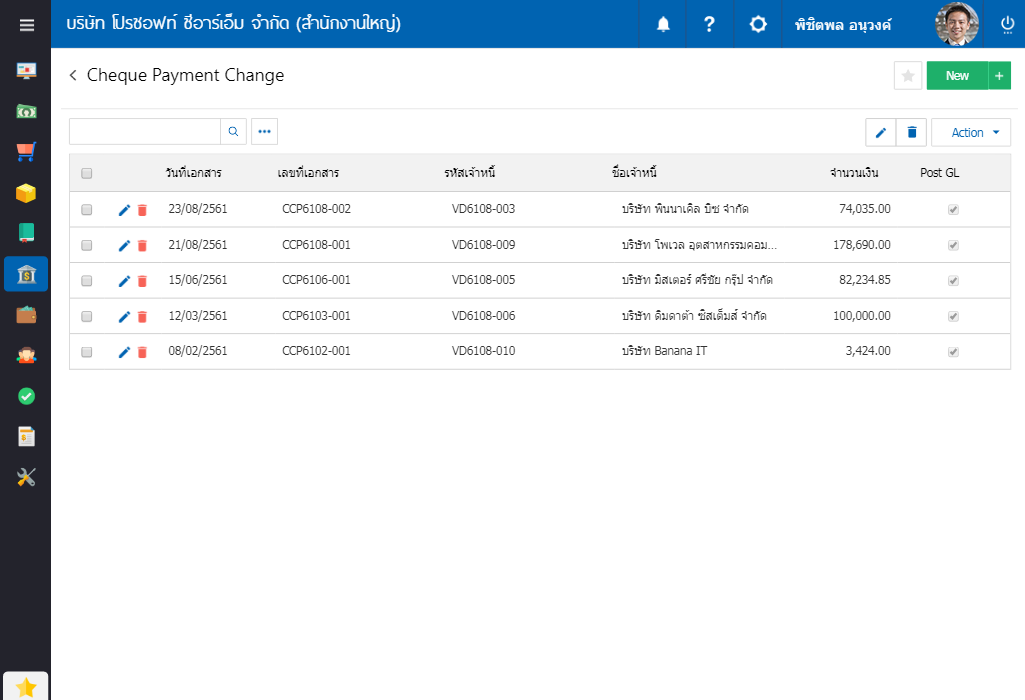The image size is (1025, 700).
Task: Click the search magnifier button
Action: (x=233, y=131)
